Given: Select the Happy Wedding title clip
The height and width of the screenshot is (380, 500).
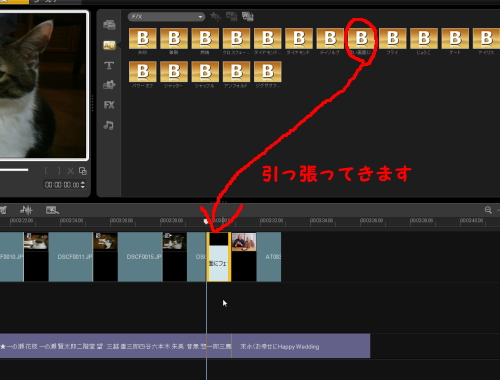Looking at the screenshot, I should tap(301, 346).
